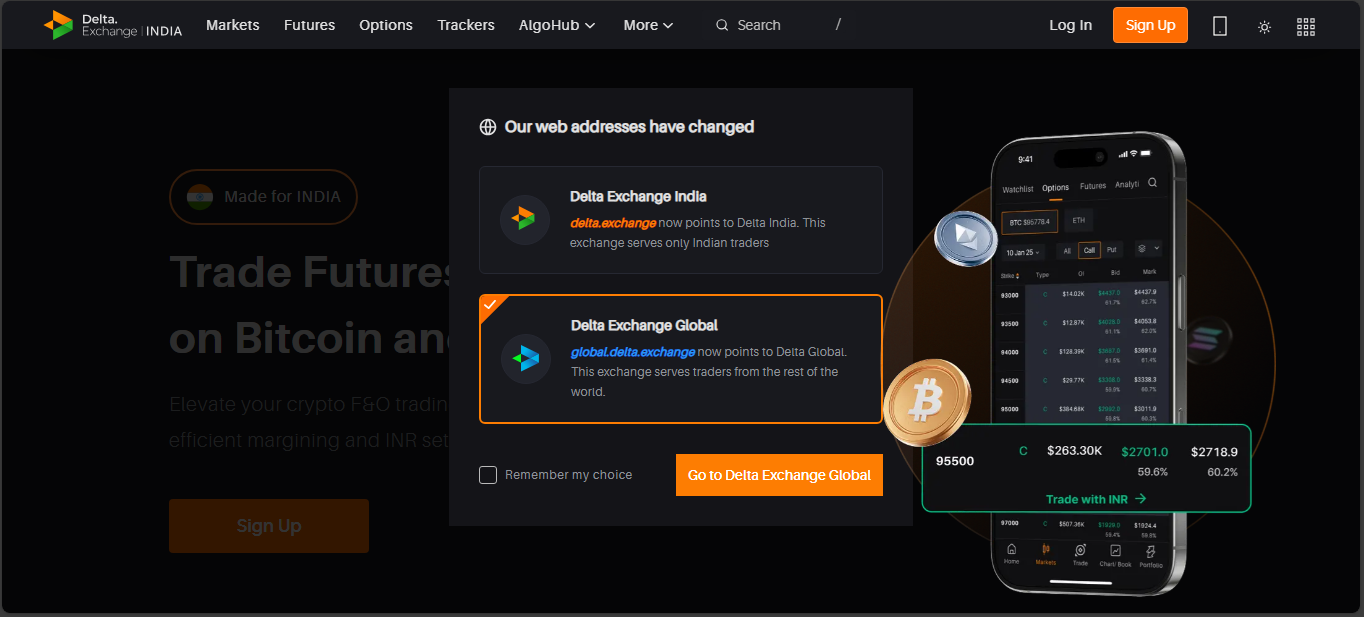The height and width of the screenshot is (617, 1364).
Task: Click the Delta Exchange India logo
Action: click(113, 25)
